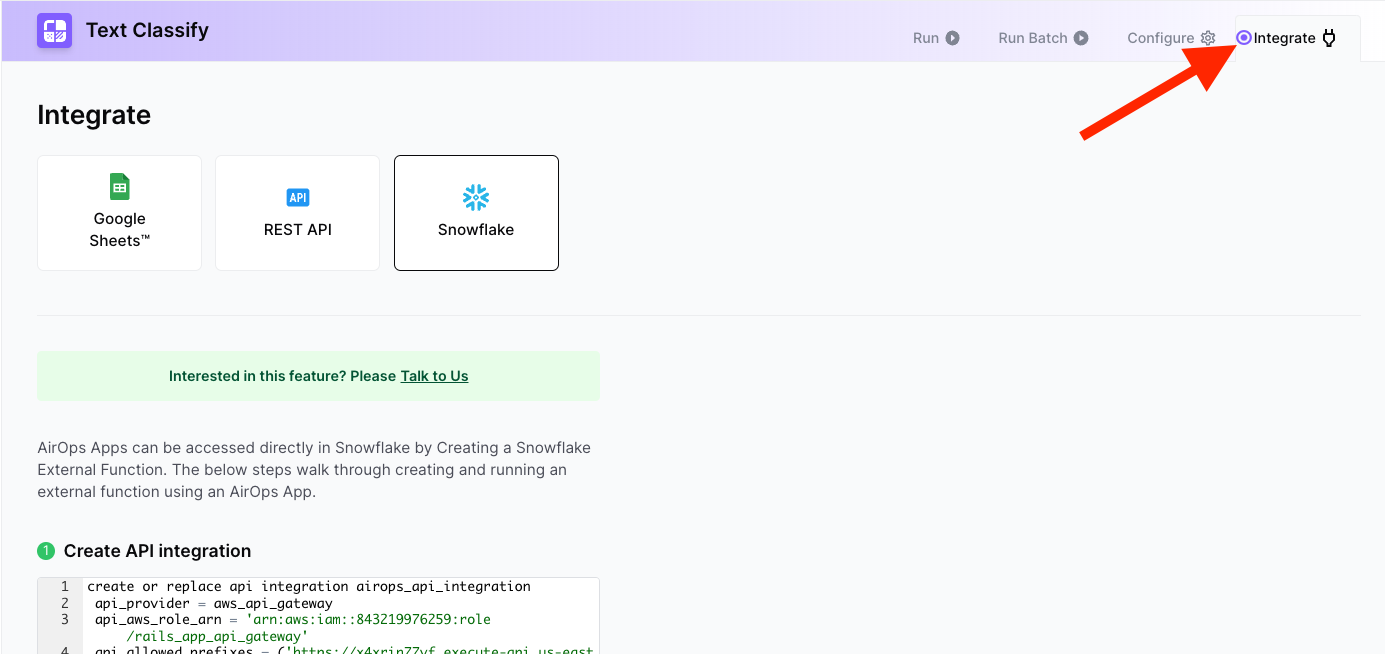Image resolution: width=1385 pixels, height=654 pixels.
Task: Click the Text Classify app logo icon
Action: (x=54, y=31)
